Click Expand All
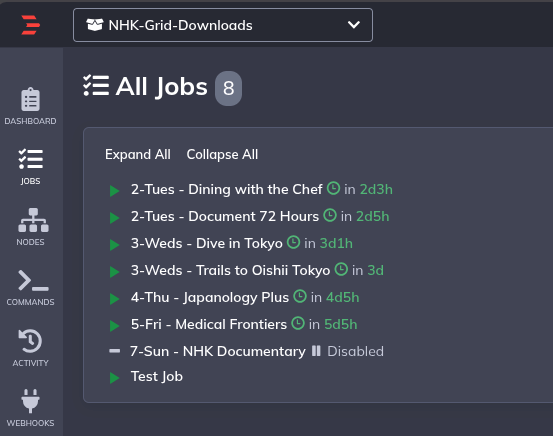This screenshot has width=553, height=436. 138,155
